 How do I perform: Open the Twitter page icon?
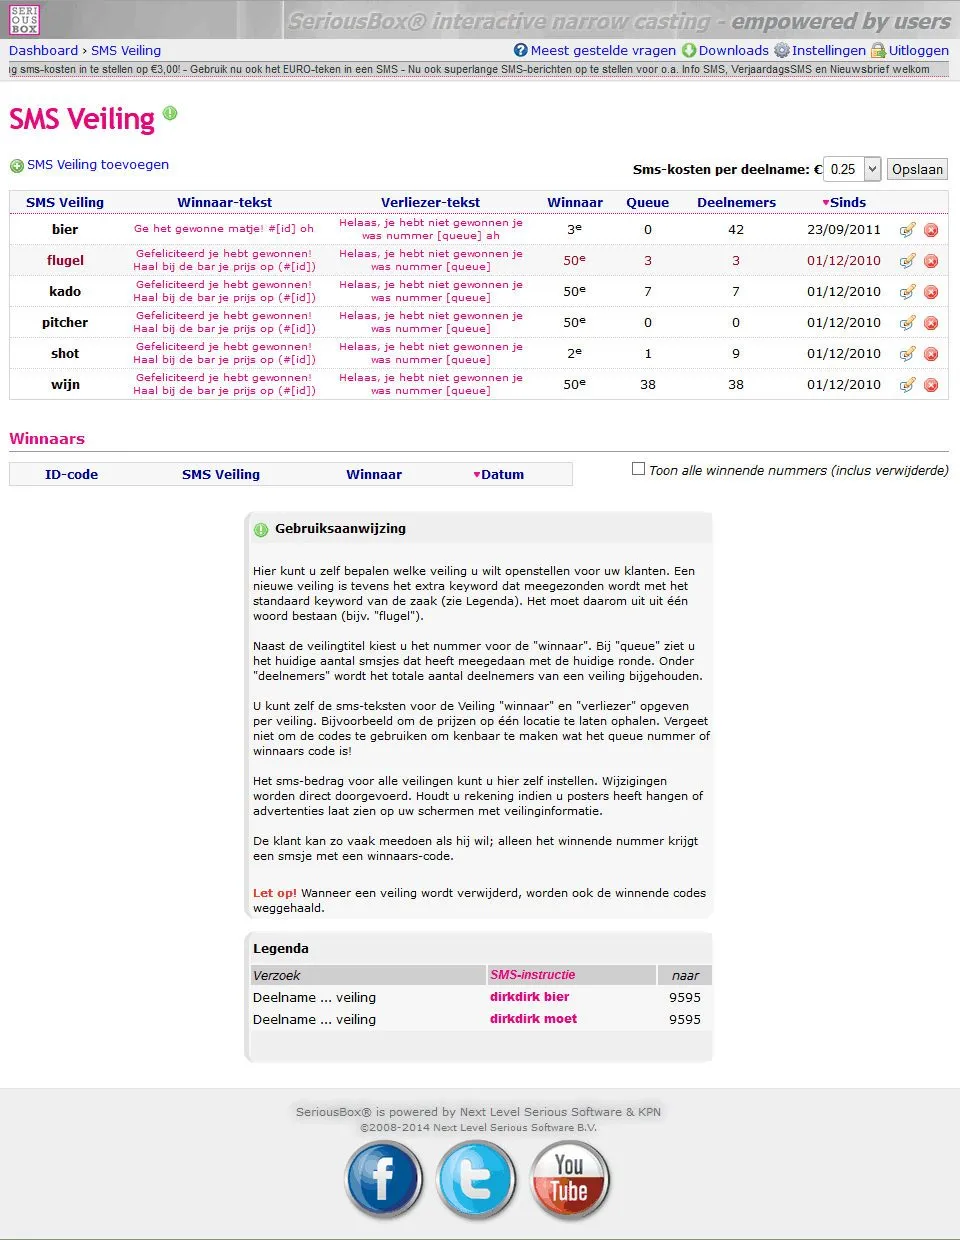(x=476, y=1181)
